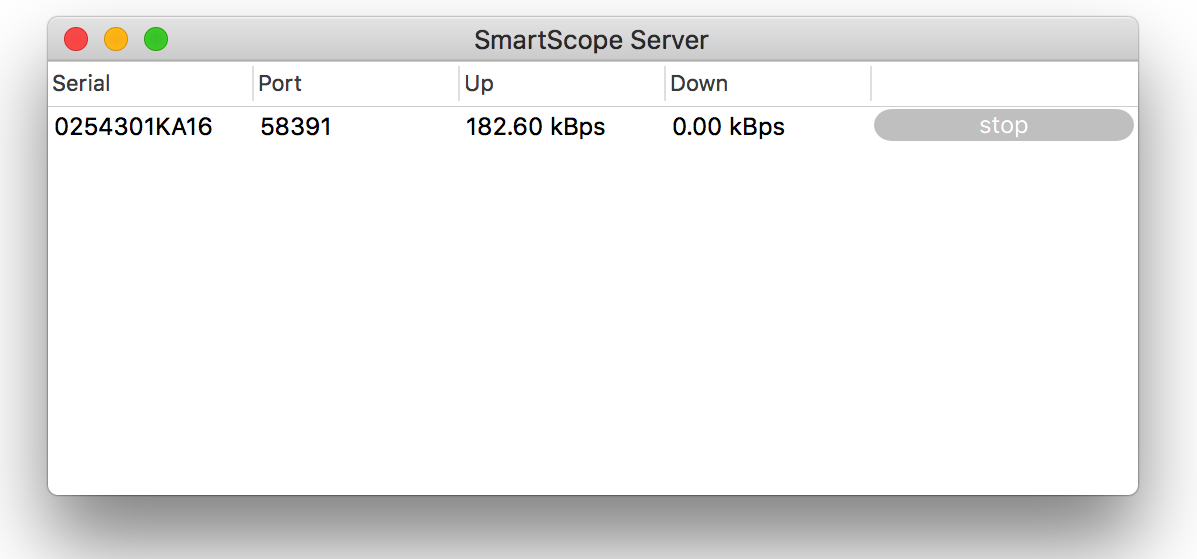
Task: Click divider between Serial and Port headers
Action: click(x=253, y=84)
